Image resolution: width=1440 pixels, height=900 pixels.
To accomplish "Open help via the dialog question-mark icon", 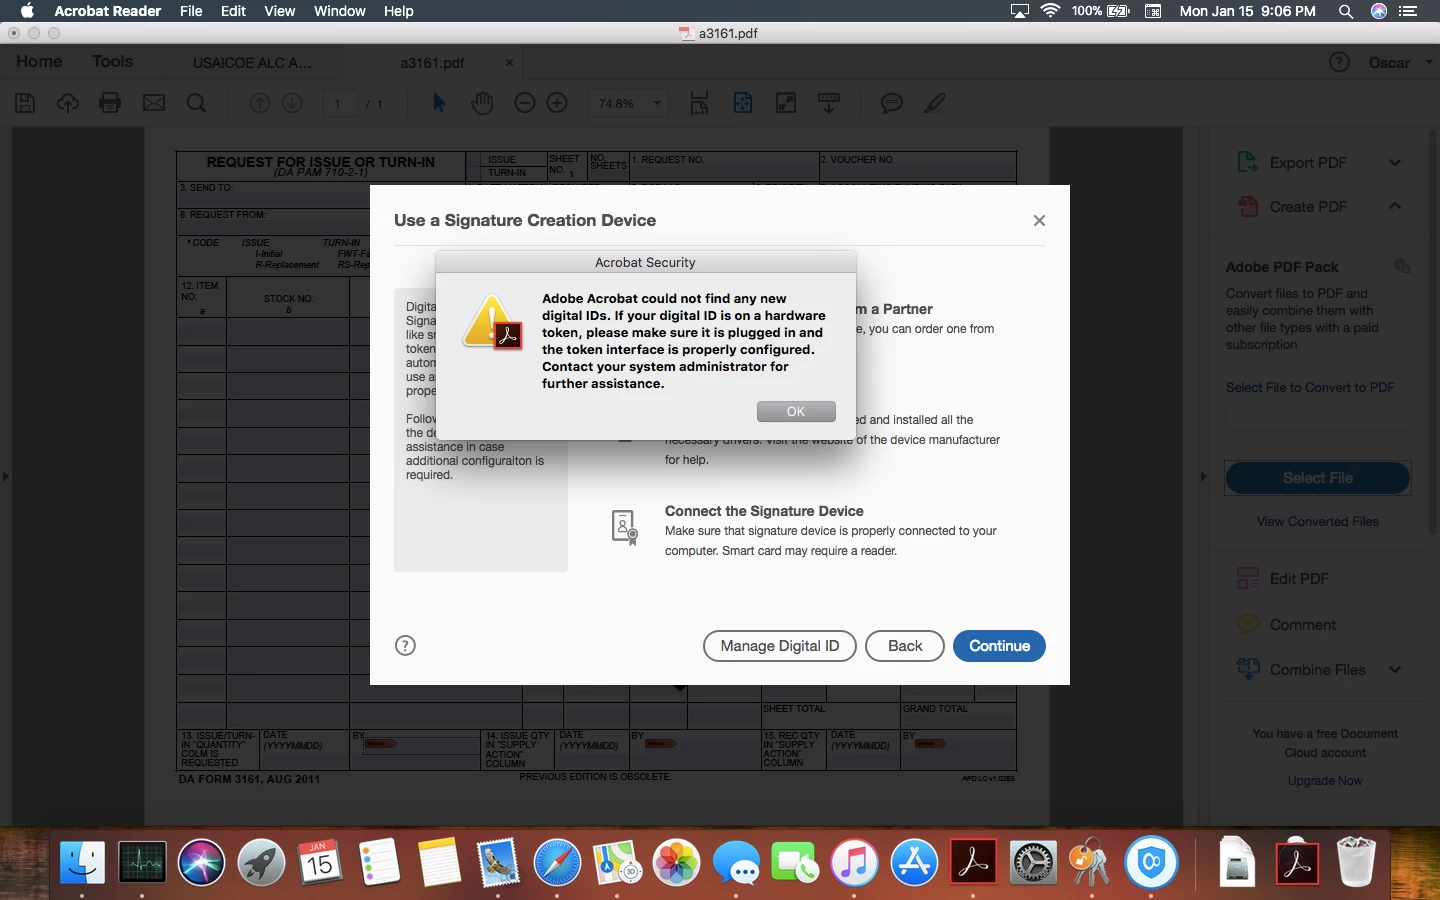I will [x=405, y=645].
